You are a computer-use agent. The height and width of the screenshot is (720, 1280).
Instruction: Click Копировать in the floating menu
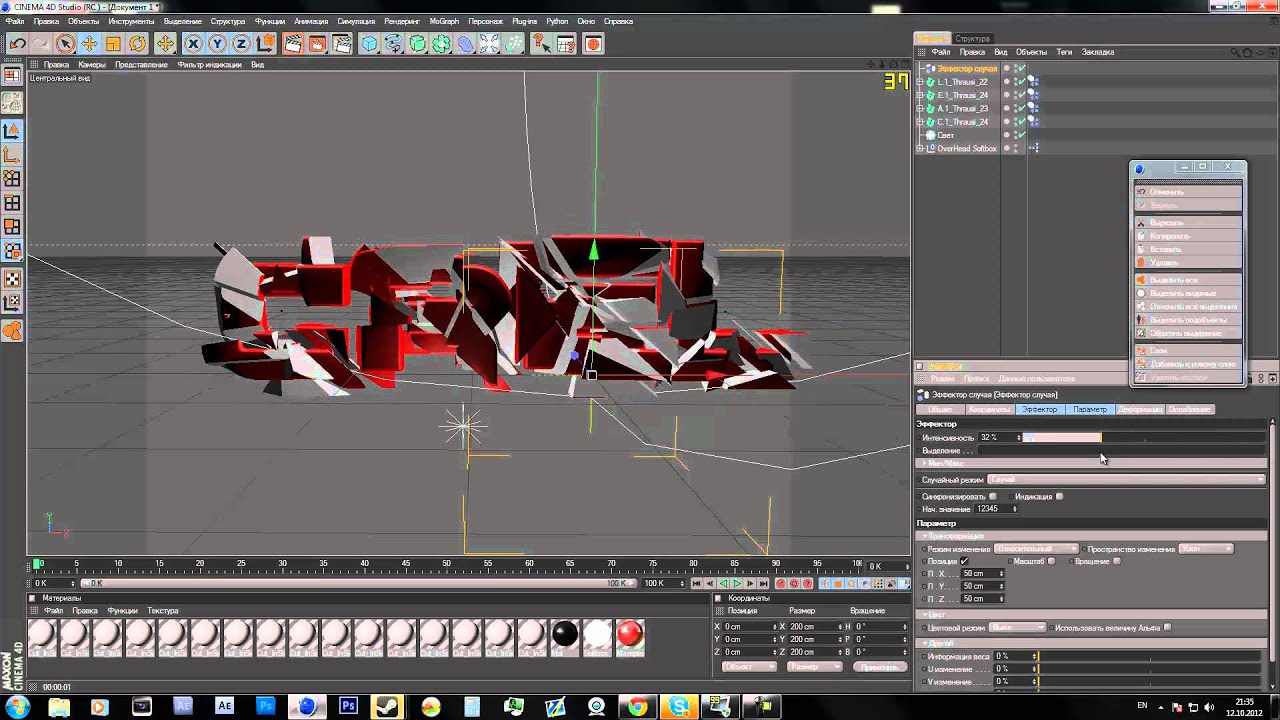(1187, 236)
